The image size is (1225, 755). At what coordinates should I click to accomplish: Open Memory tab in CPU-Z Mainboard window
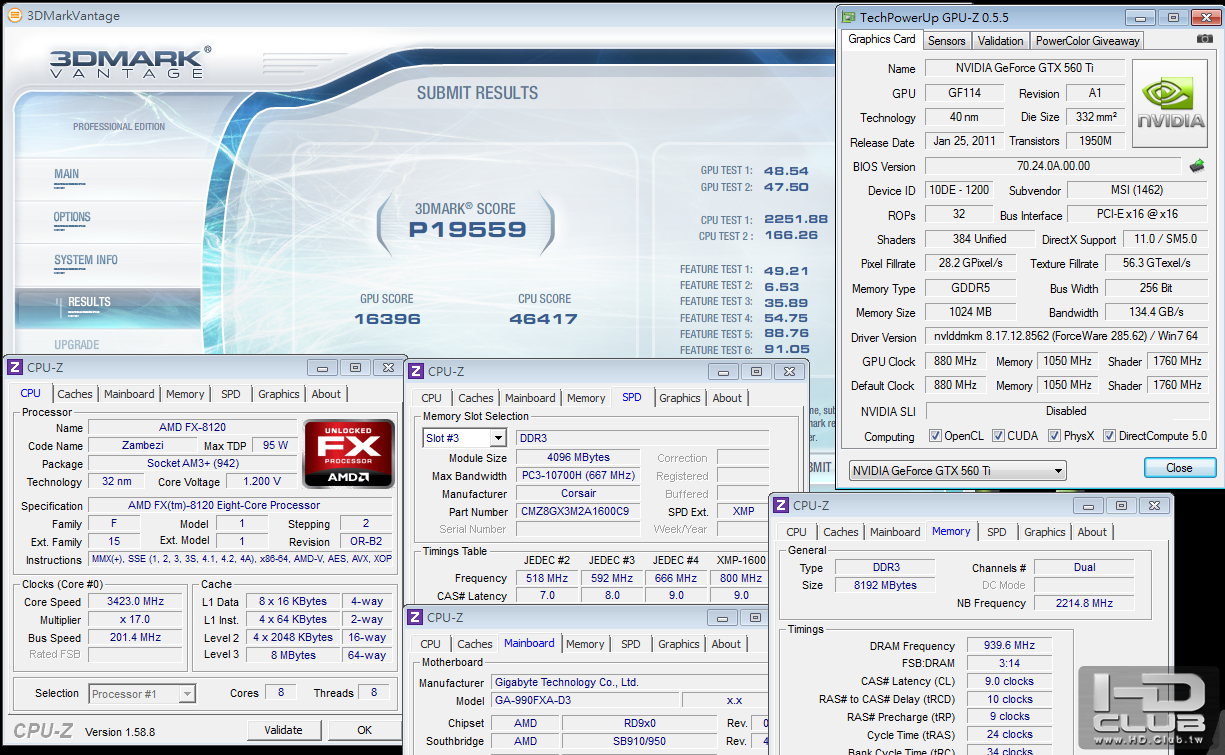pyautogui.click(x=585, y=644)
